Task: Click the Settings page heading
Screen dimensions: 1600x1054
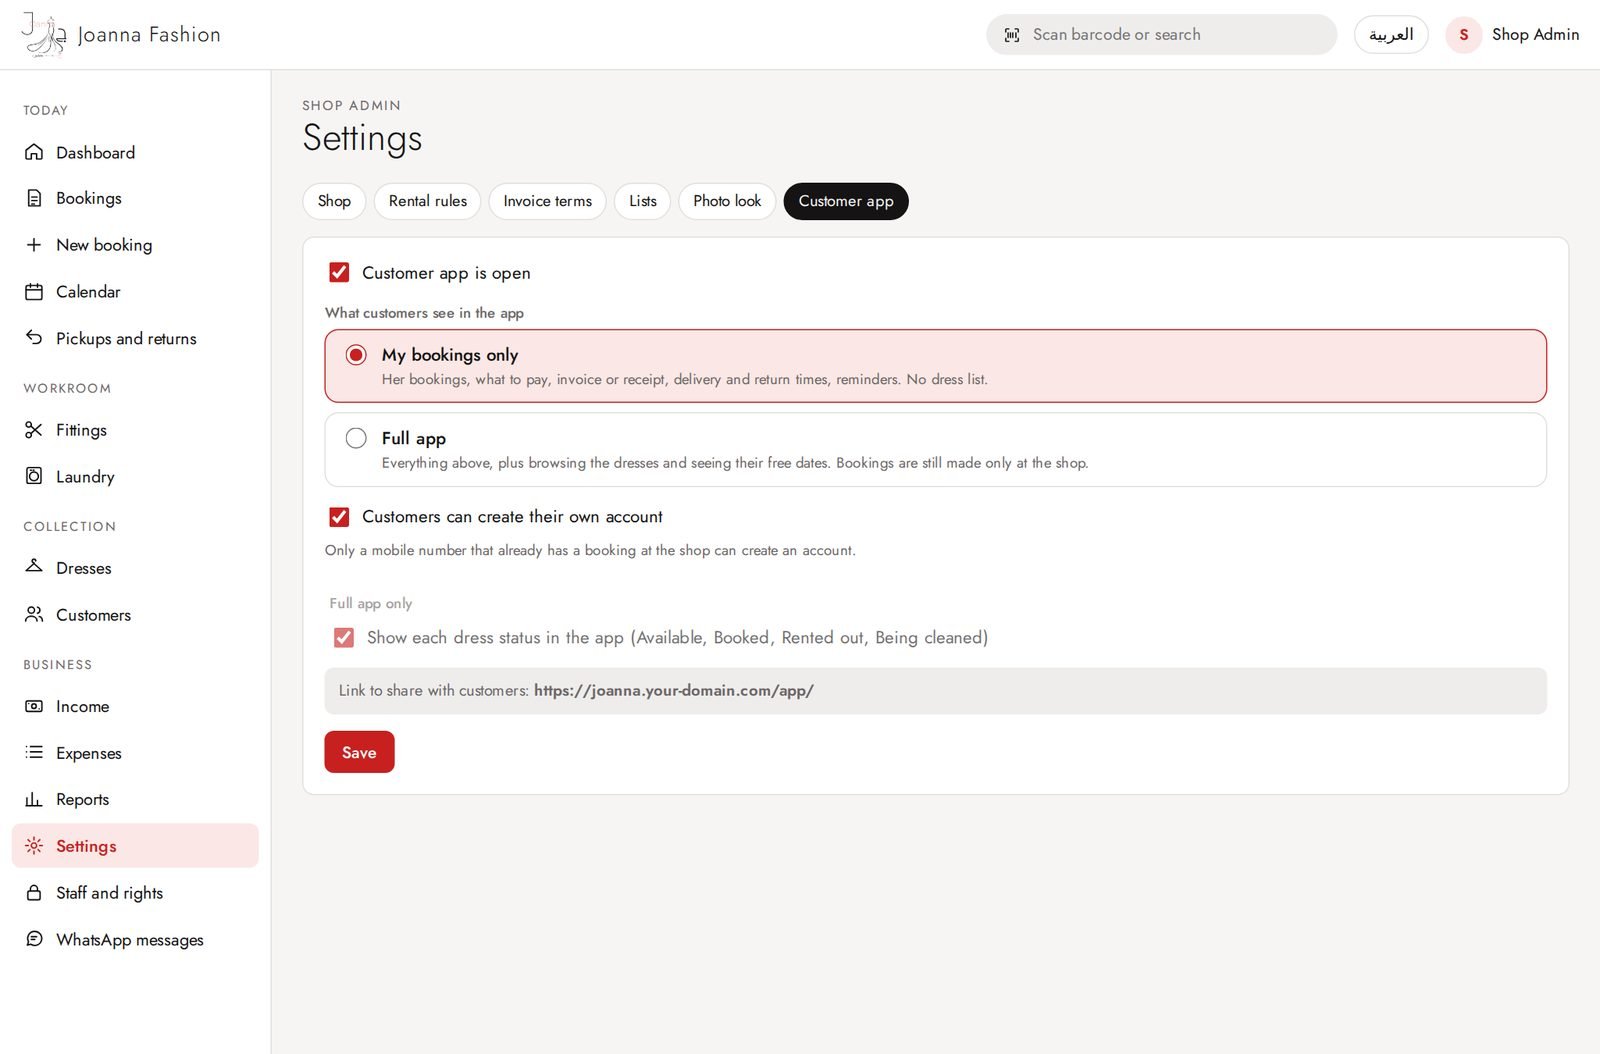Action: click(362, 138)
